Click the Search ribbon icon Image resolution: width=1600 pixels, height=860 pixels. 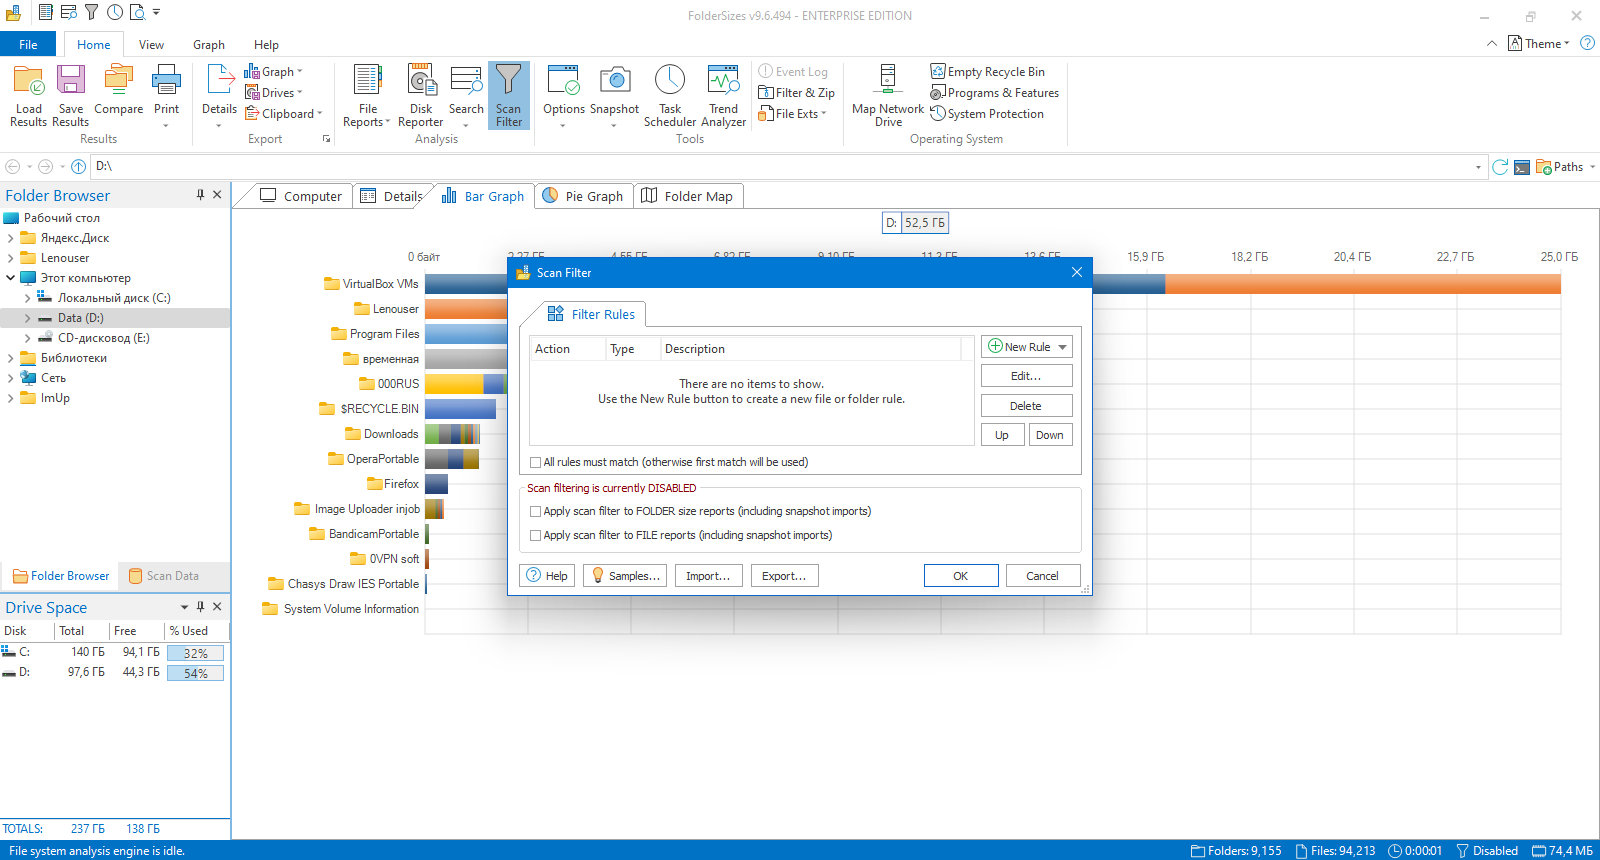tap(466, 80)
